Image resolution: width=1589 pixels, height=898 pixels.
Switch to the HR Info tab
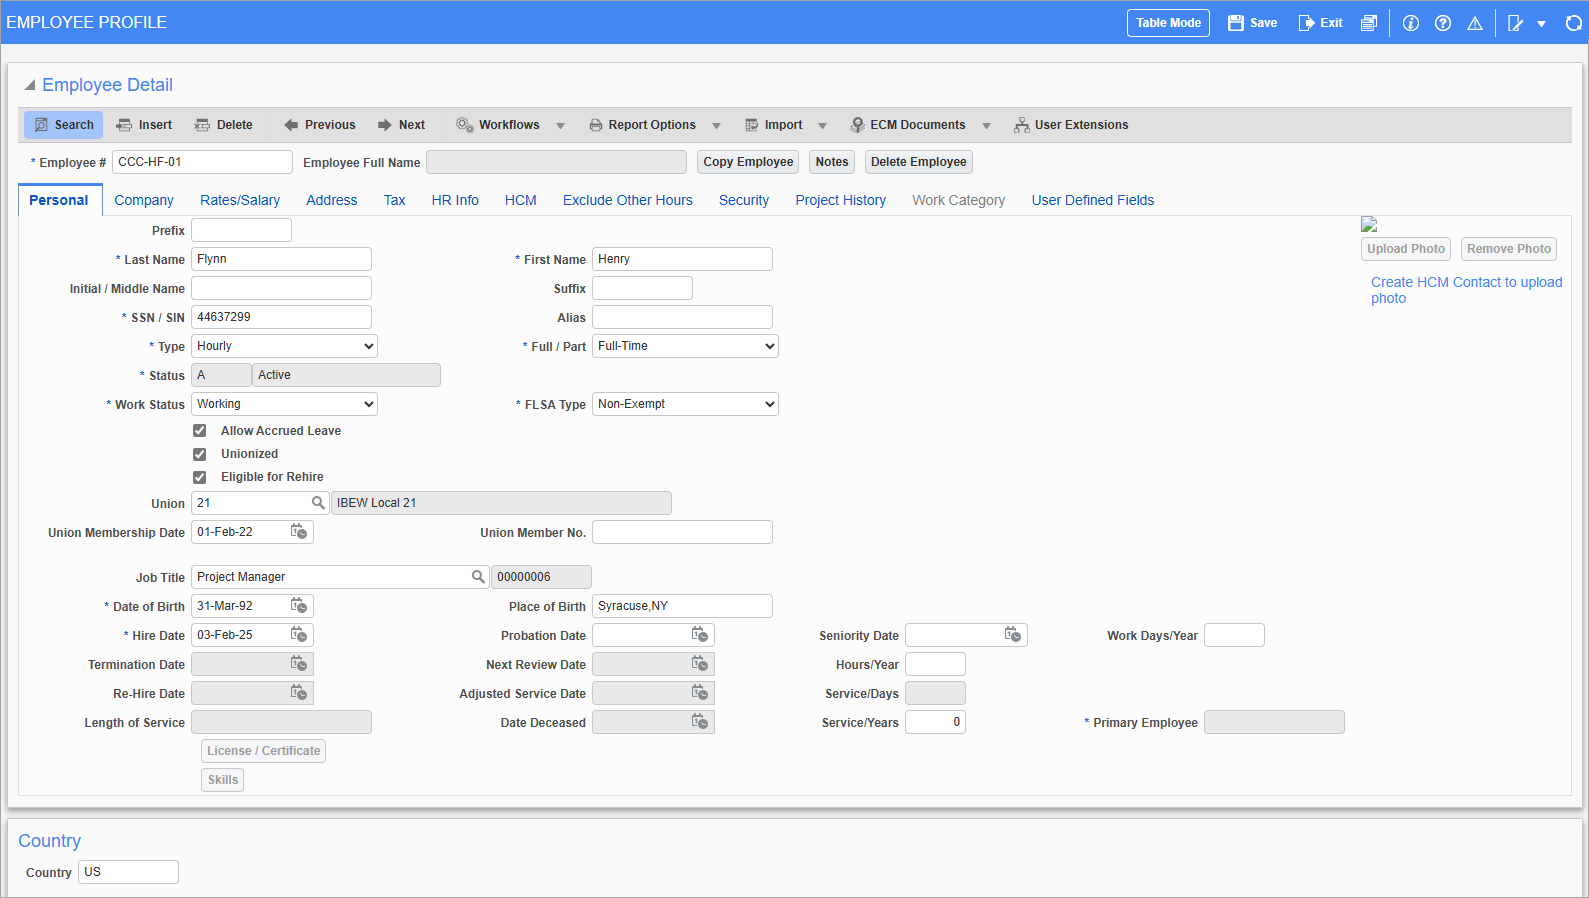click(x=455, y=200)
